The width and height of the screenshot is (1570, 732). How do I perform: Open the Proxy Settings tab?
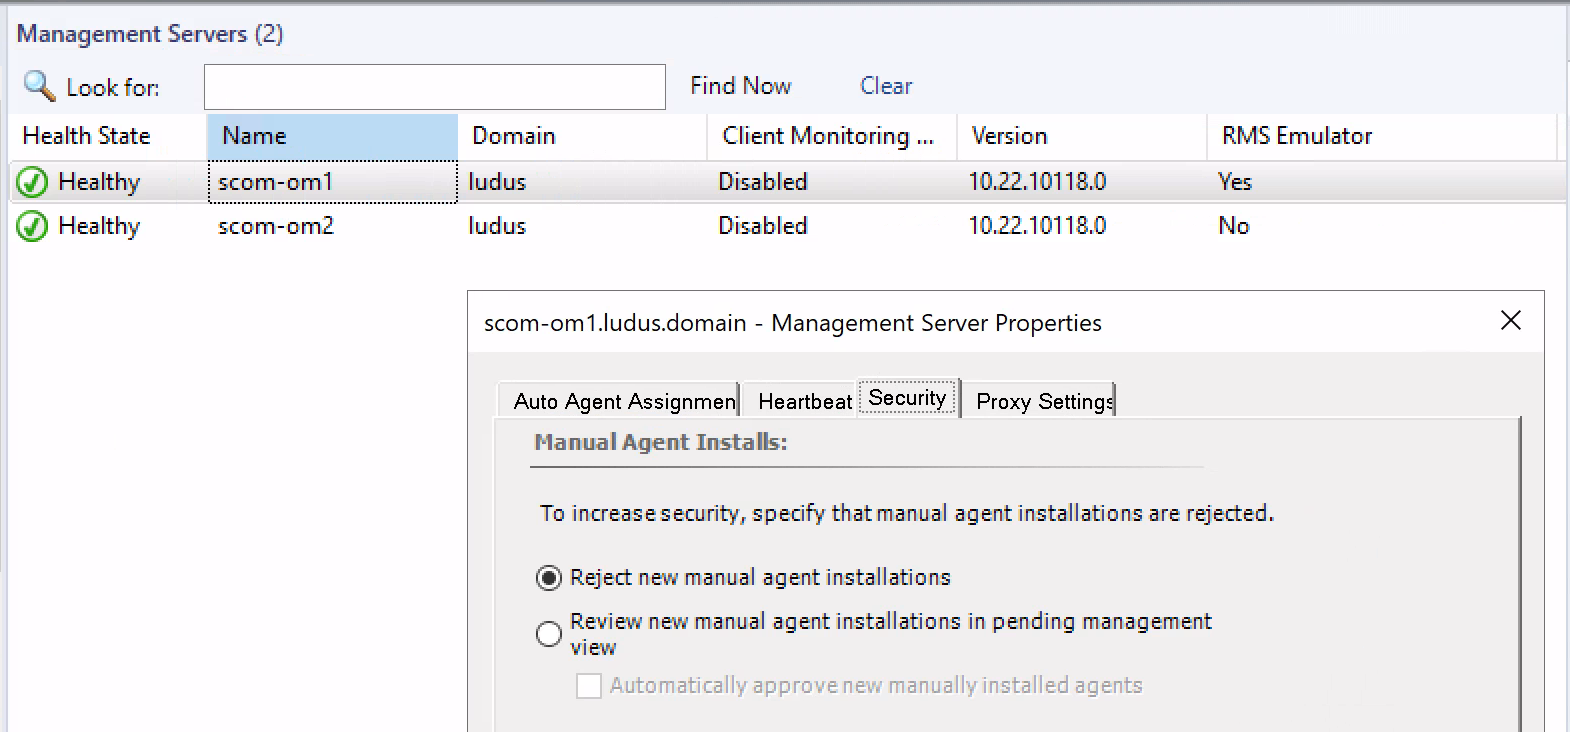(x=1041, y=401)
